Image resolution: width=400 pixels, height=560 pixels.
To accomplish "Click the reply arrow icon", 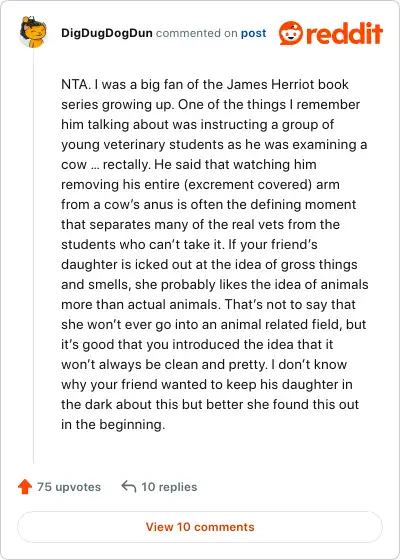I will (x=129, y=486).
